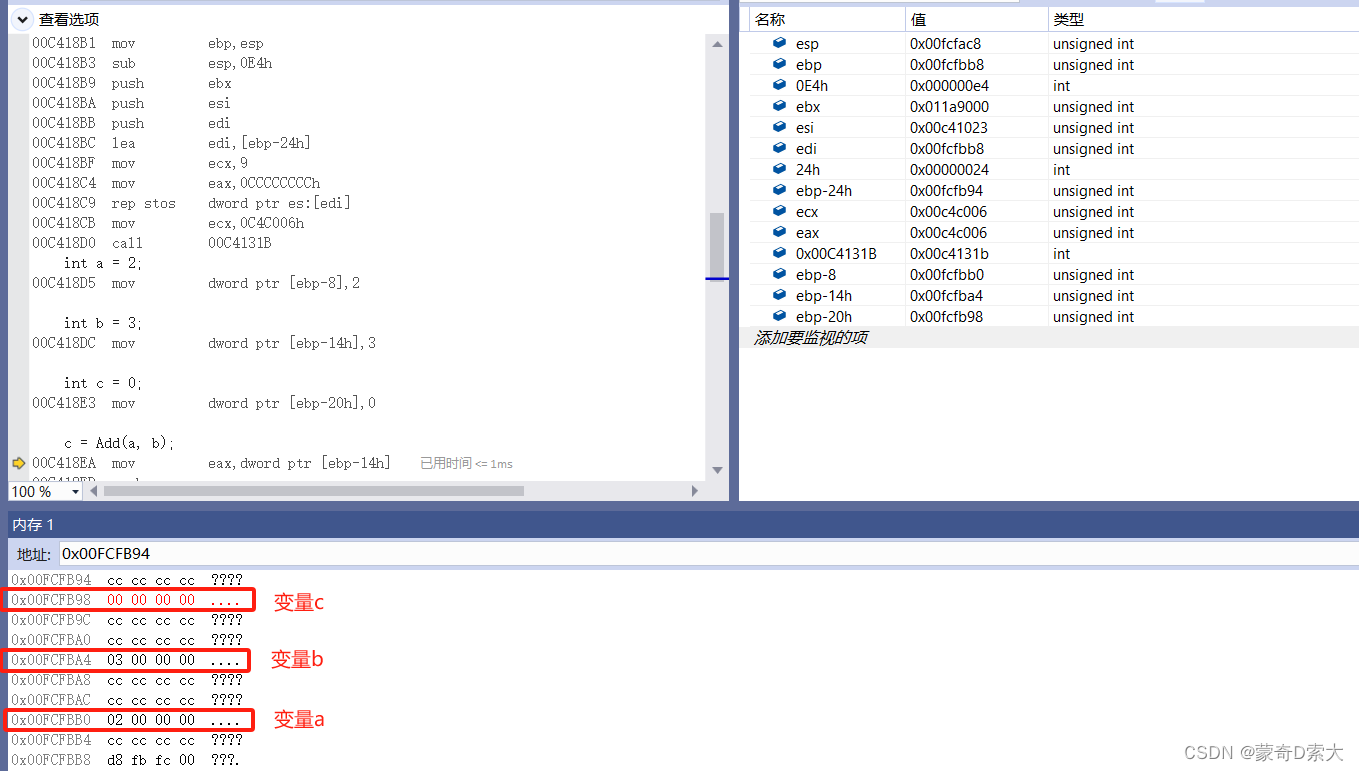Click memory row 0x00FCFB98
This screenshot has height=771, width=1359.
pos(127,600)
